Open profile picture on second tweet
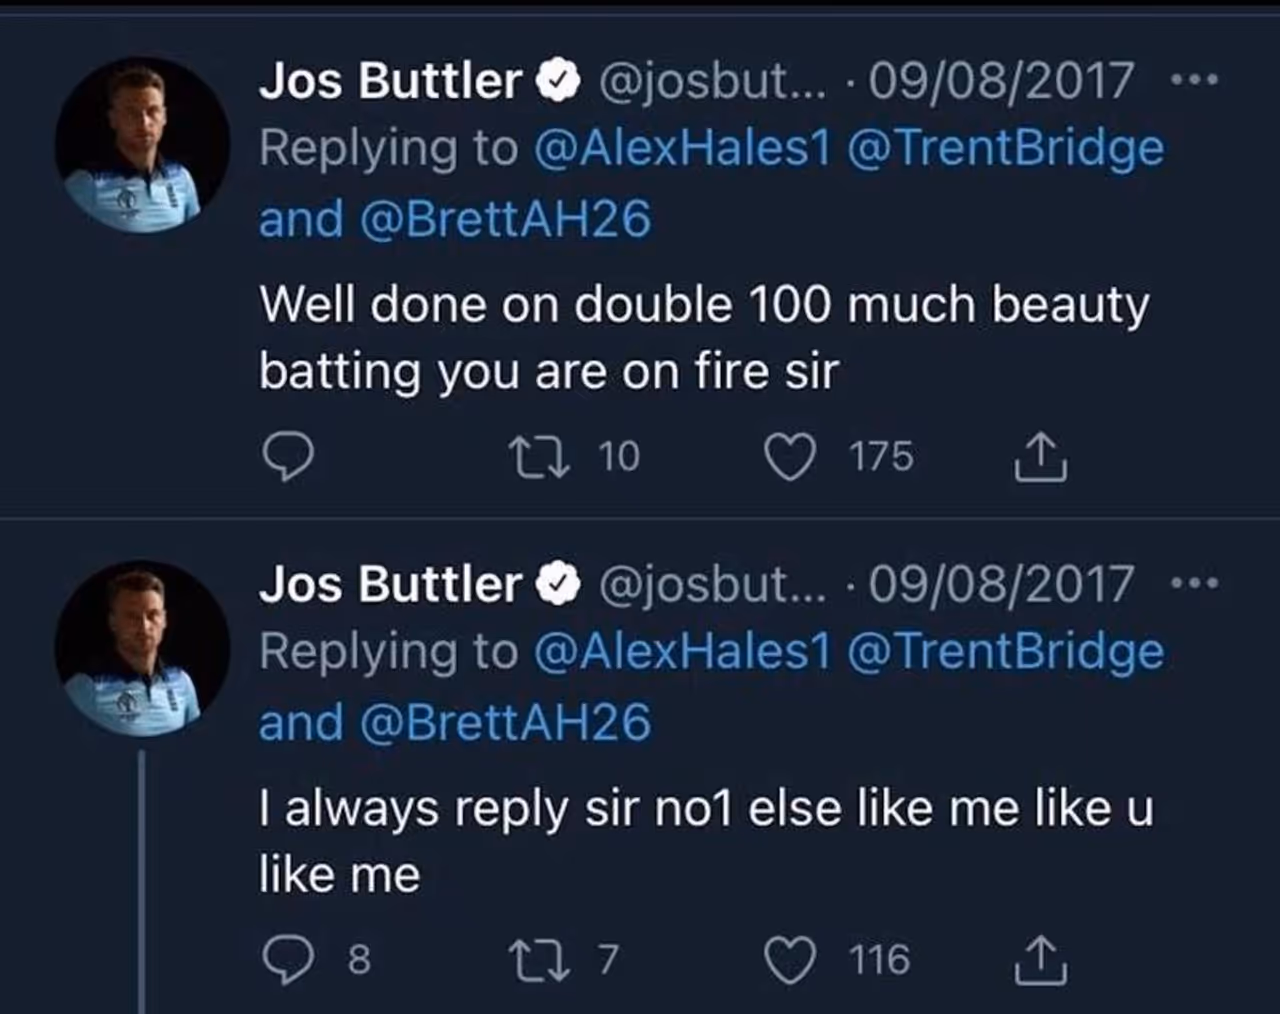Viewport: 1280px width, 1014px height. coord(141,648)
